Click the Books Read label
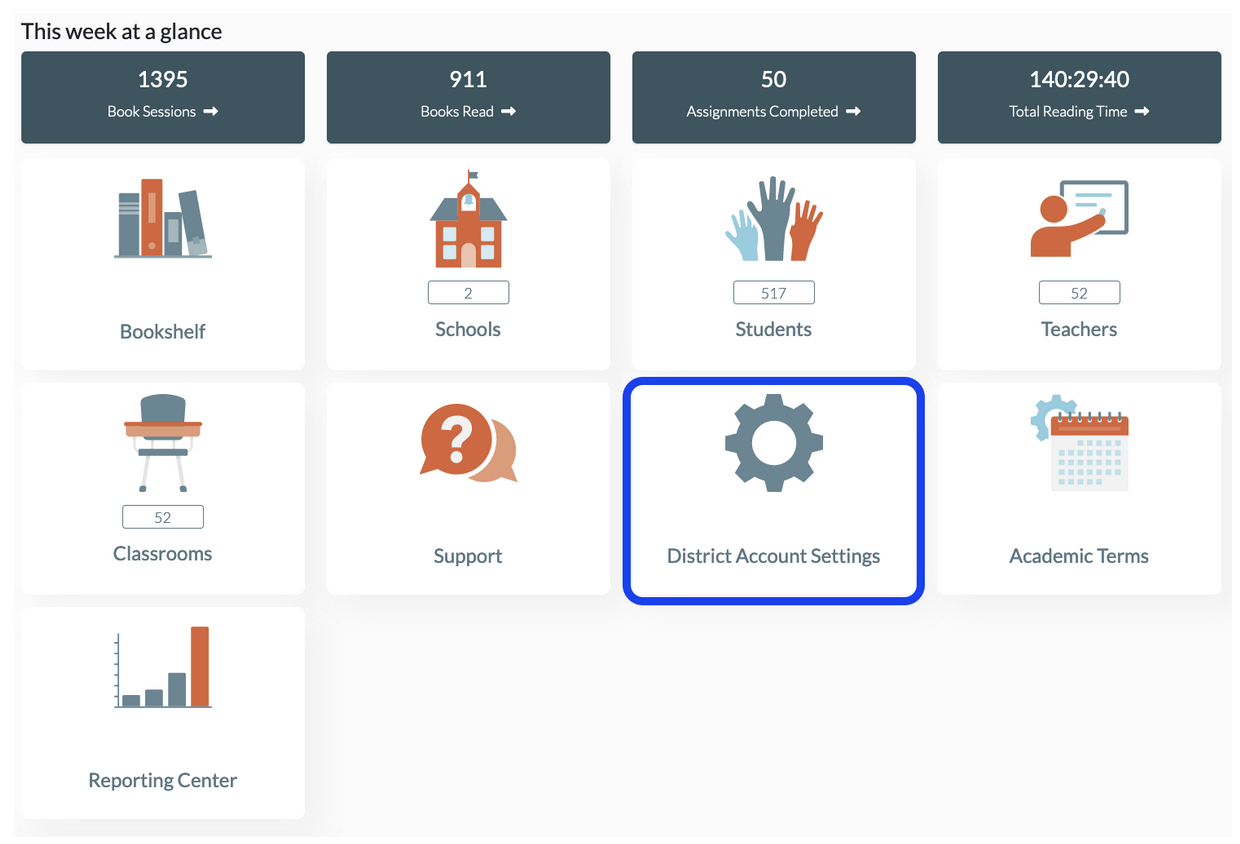1240x844 pixels. (x=457, y=112)
